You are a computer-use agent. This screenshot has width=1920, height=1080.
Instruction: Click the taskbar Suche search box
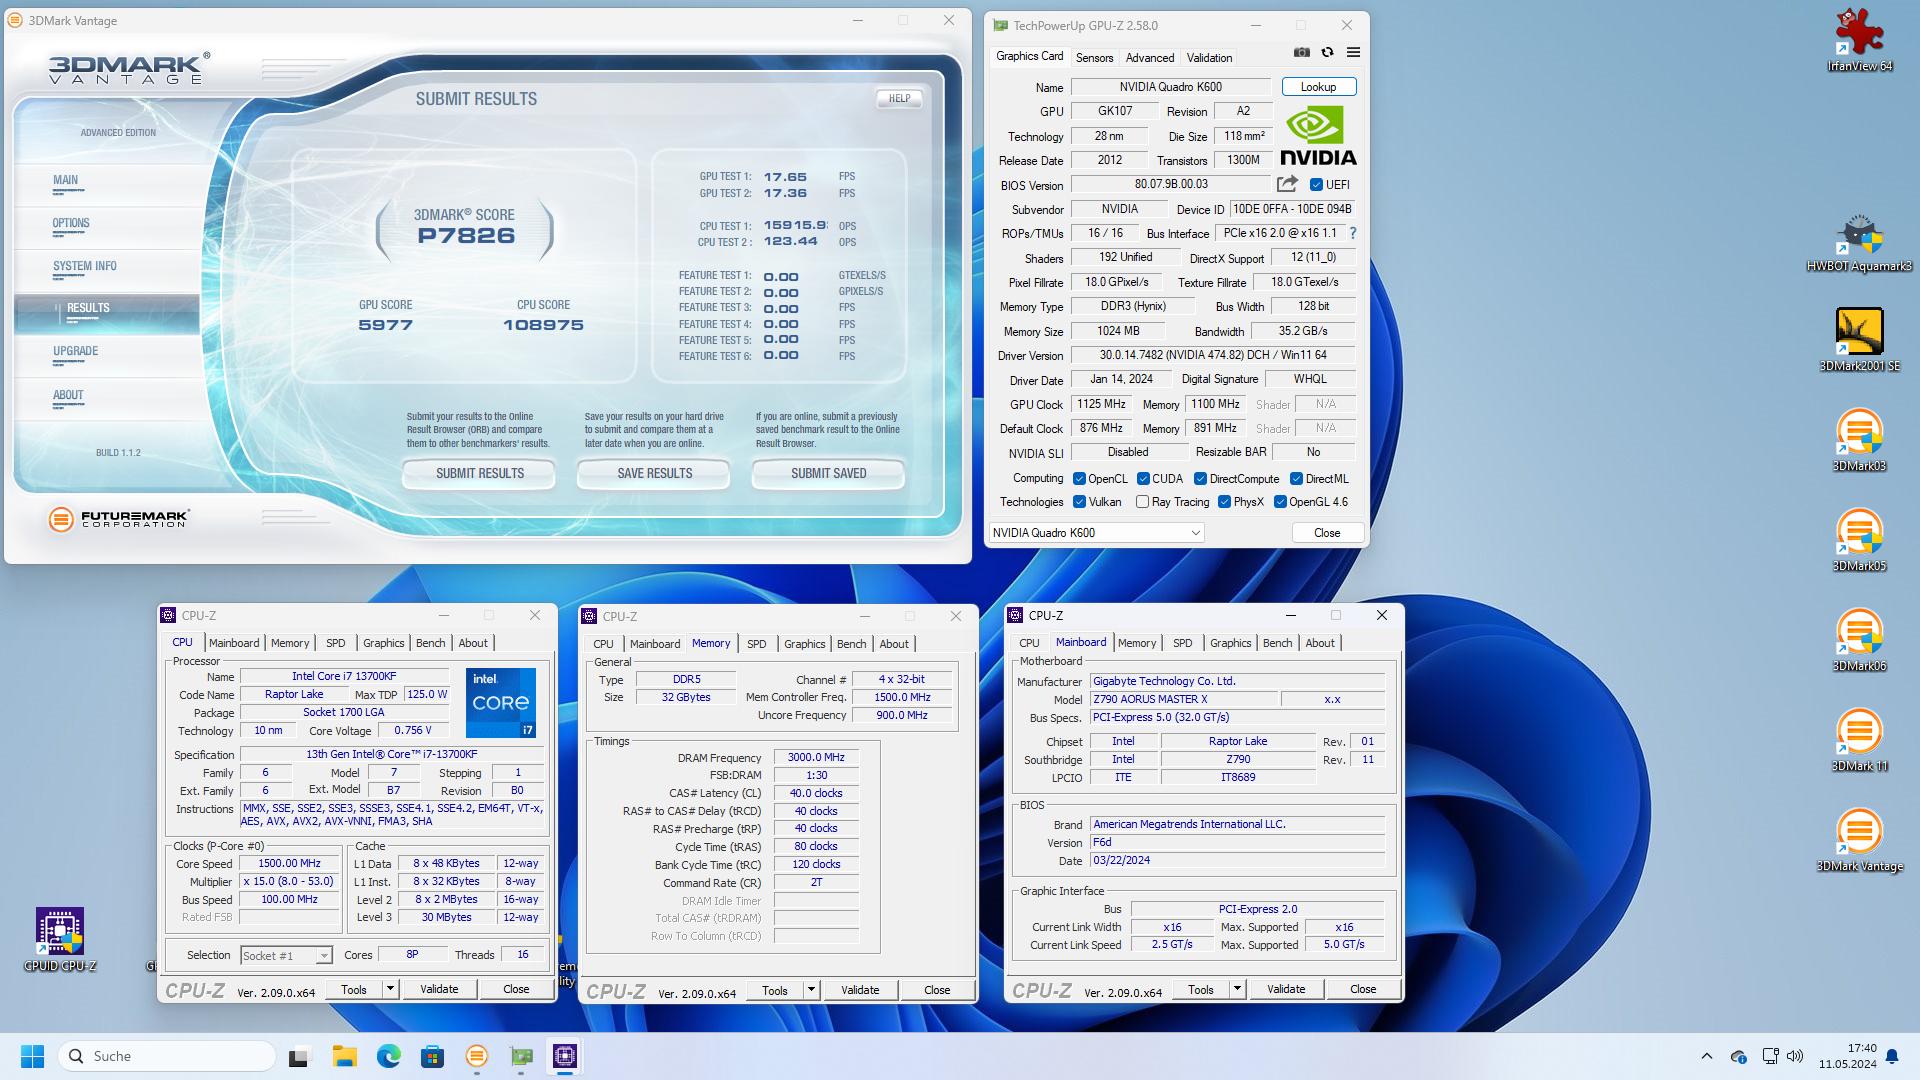click(167, 1056)
